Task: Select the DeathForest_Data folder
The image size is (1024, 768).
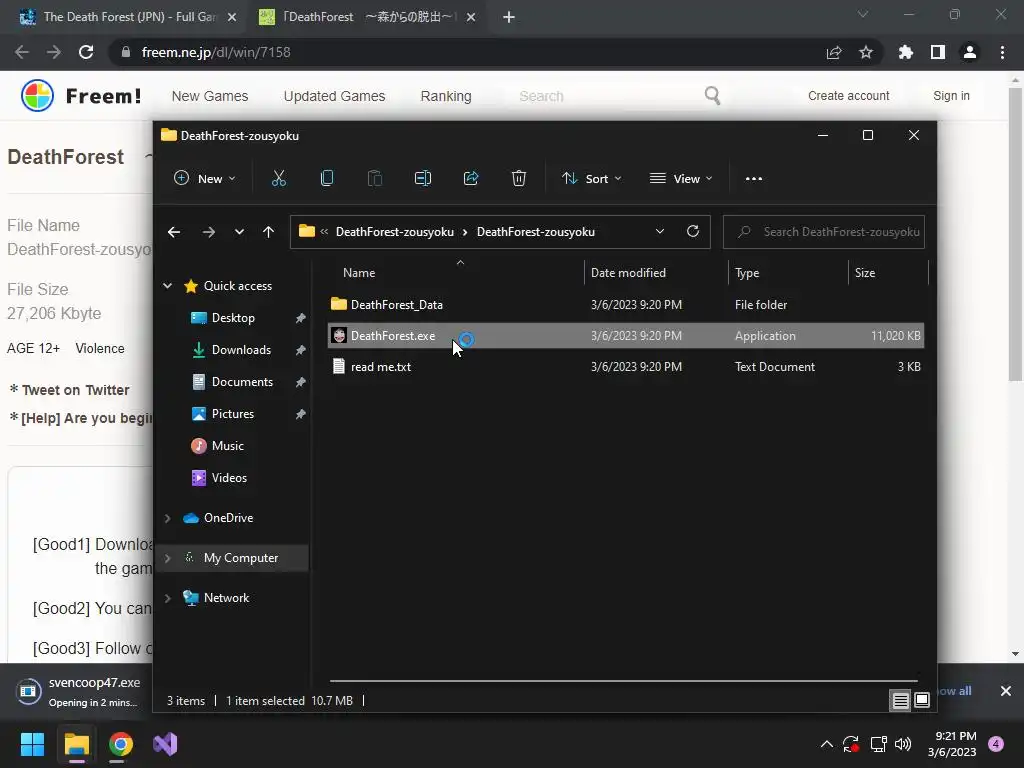Action: 626,304
